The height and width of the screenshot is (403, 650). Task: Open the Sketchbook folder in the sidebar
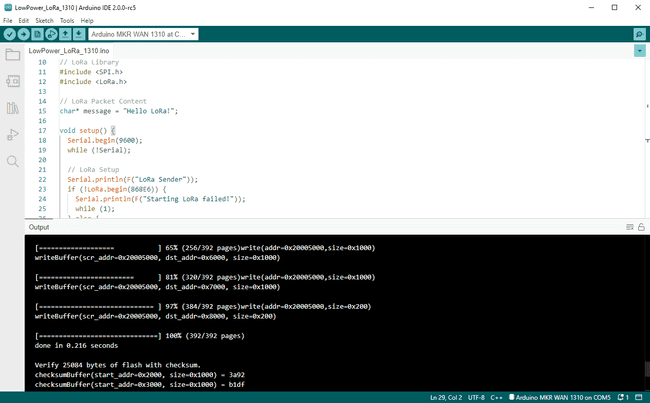[x=13, y=54]
